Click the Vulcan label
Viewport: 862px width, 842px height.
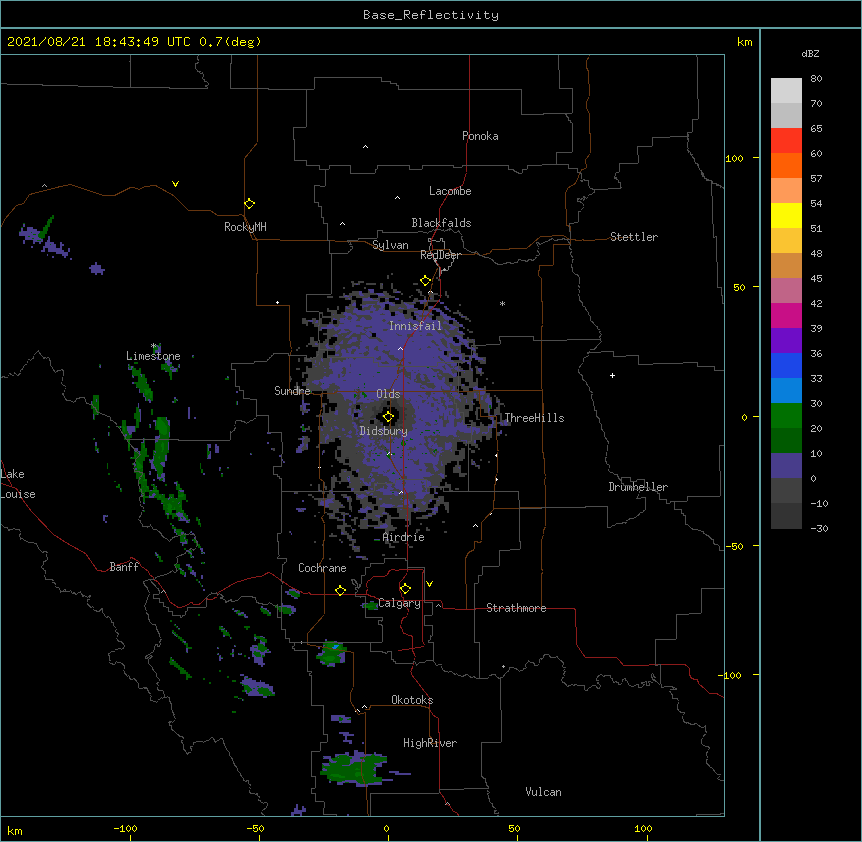tap(543, 792)
